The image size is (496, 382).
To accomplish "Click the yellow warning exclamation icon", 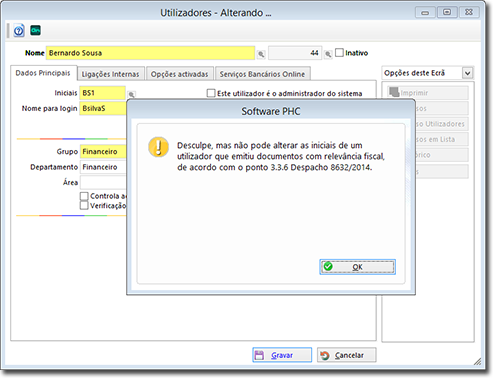I will pyautogui.click(x=158, y=147).
